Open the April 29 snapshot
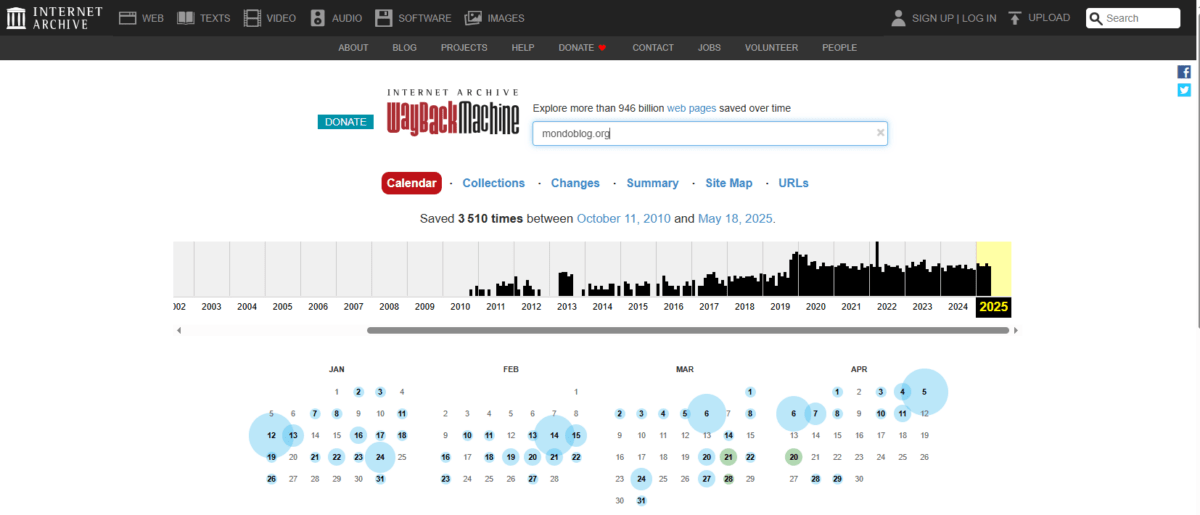The height and width of the screenshot is (515, 1200). pos(838,479)
